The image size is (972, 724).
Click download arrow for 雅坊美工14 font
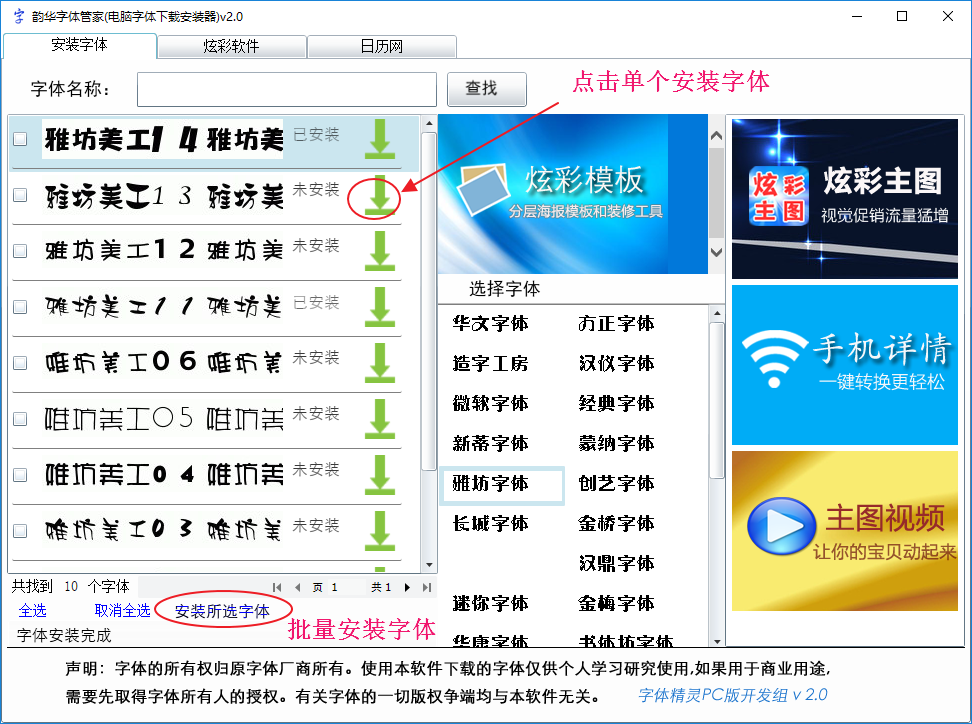(x=380, y=139)
